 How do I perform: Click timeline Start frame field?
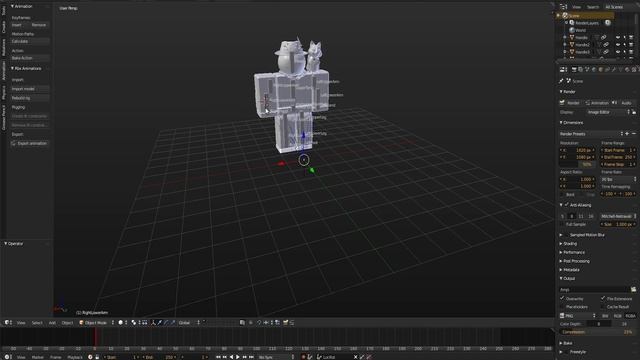click(121, 357)
